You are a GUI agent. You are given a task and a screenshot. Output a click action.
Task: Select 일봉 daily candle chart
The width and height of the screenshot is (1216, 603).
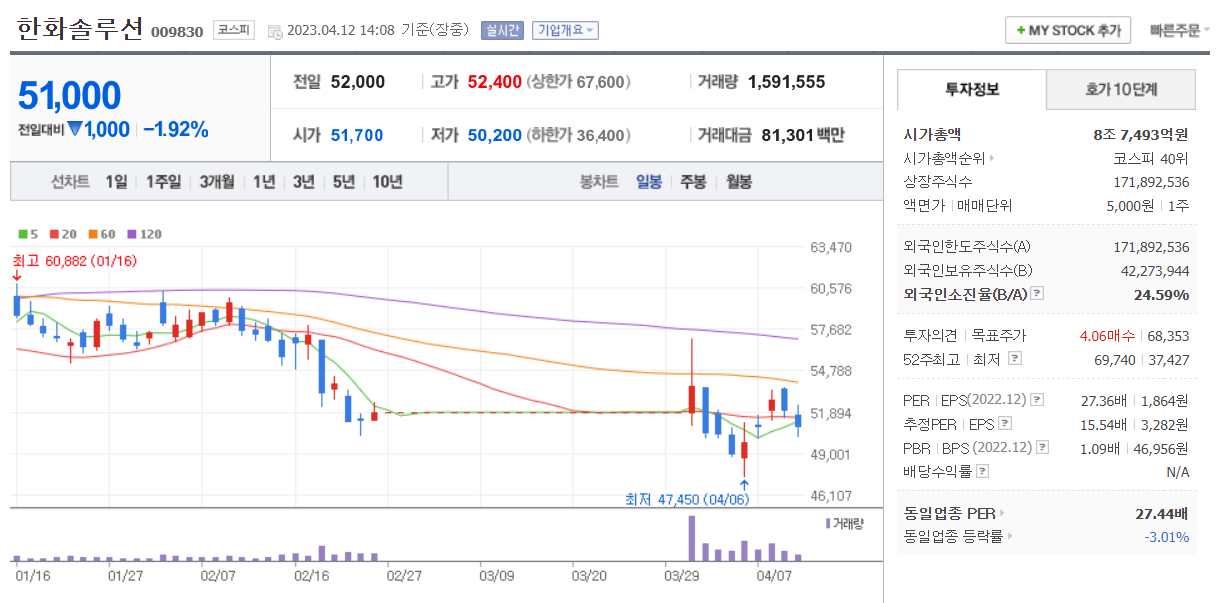pyautogui.click(x=649, y=181)
